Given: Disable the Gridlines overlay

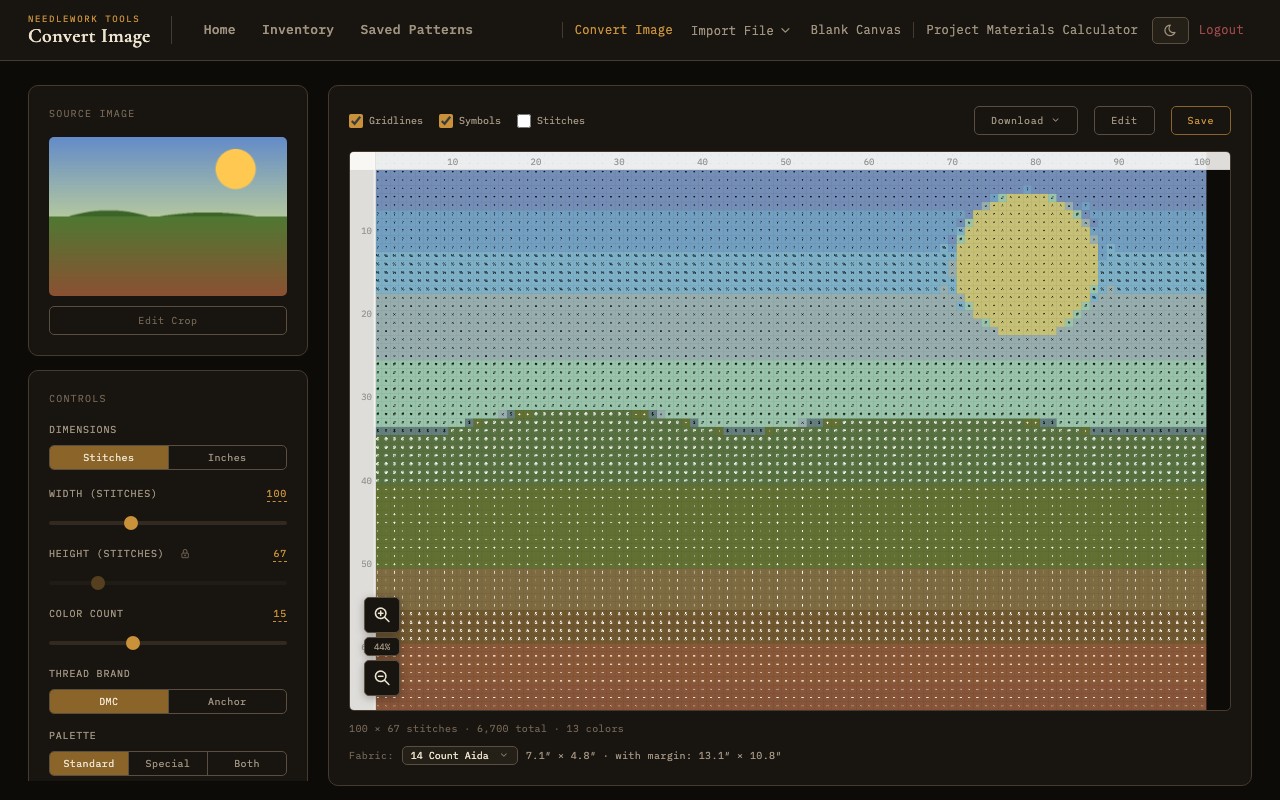Looking at the screenshot, I should point(356,120).
